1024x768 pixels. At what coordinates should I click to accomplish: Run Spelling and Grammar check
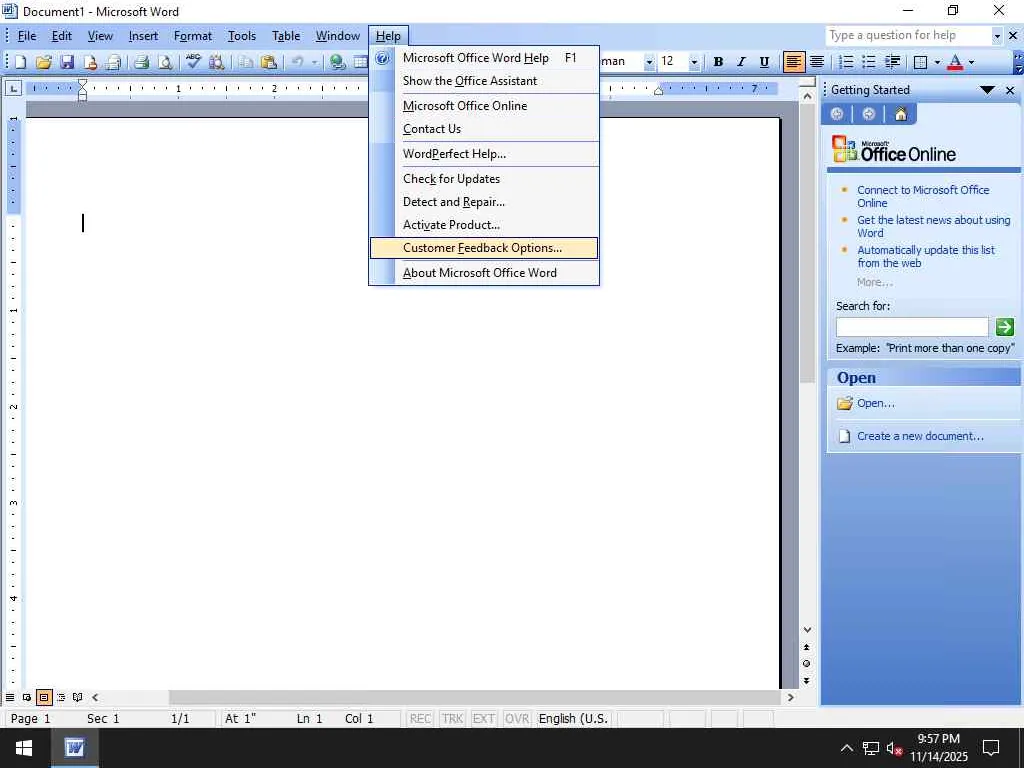click(x=193, y=62)
